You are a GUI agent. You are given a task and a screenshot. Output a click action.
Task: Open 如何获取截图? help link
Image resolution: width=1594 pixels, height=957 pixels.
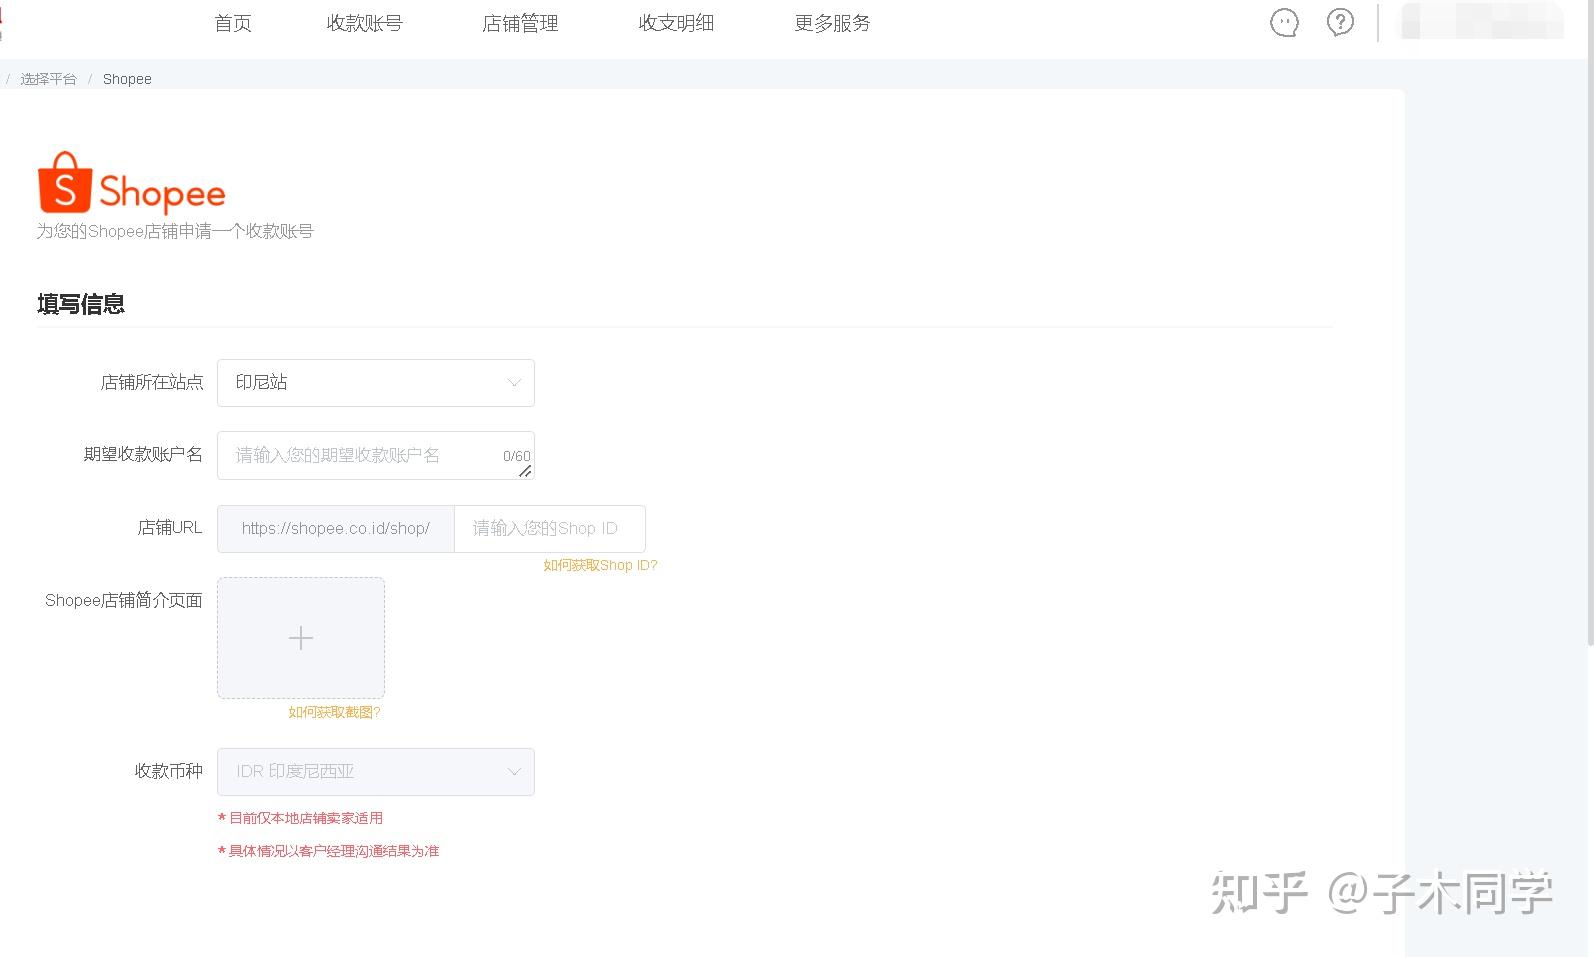[334, 712]
